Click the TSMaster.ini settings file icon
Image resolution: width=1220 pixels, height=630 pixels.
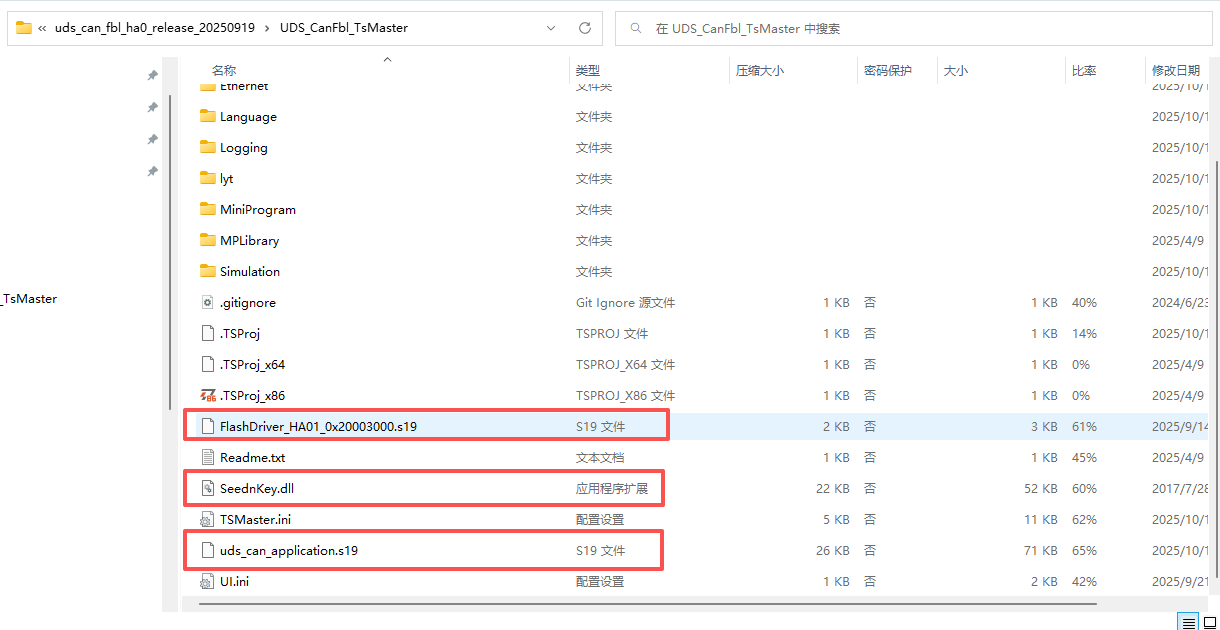click(x=208, y=520)
